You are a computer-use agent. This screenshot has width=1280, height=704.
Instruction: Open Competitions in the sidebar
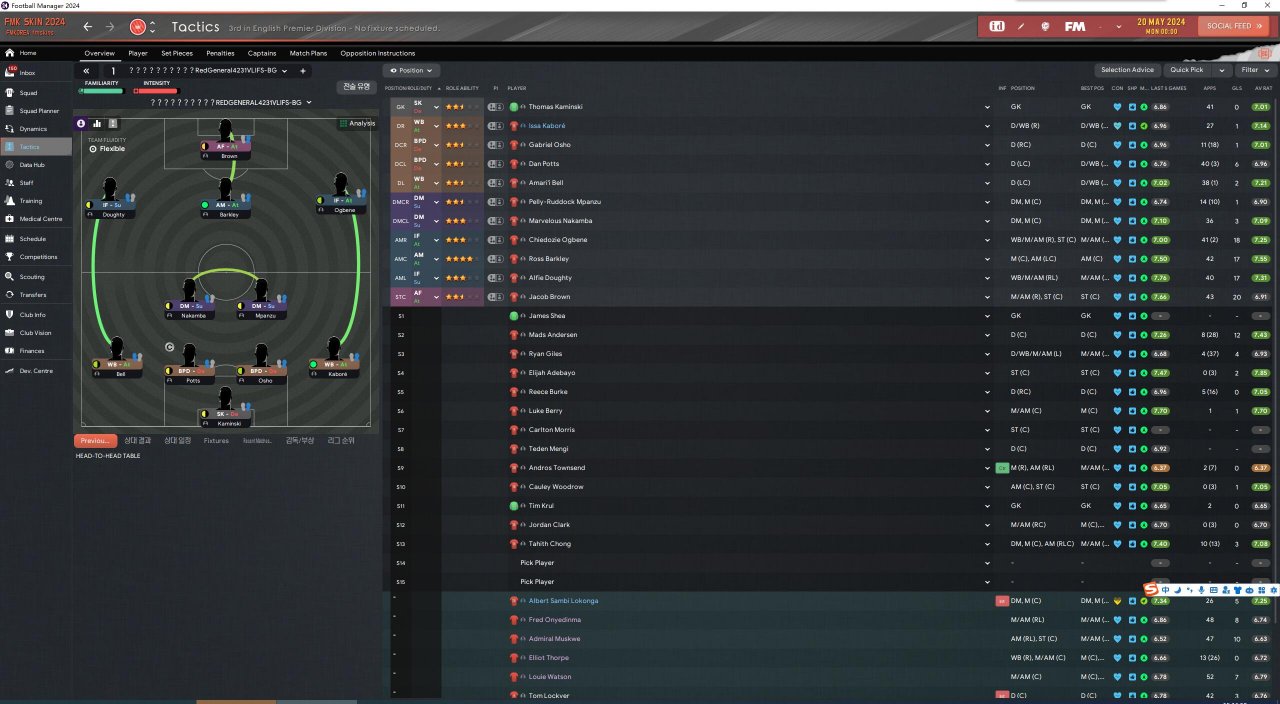38,257
